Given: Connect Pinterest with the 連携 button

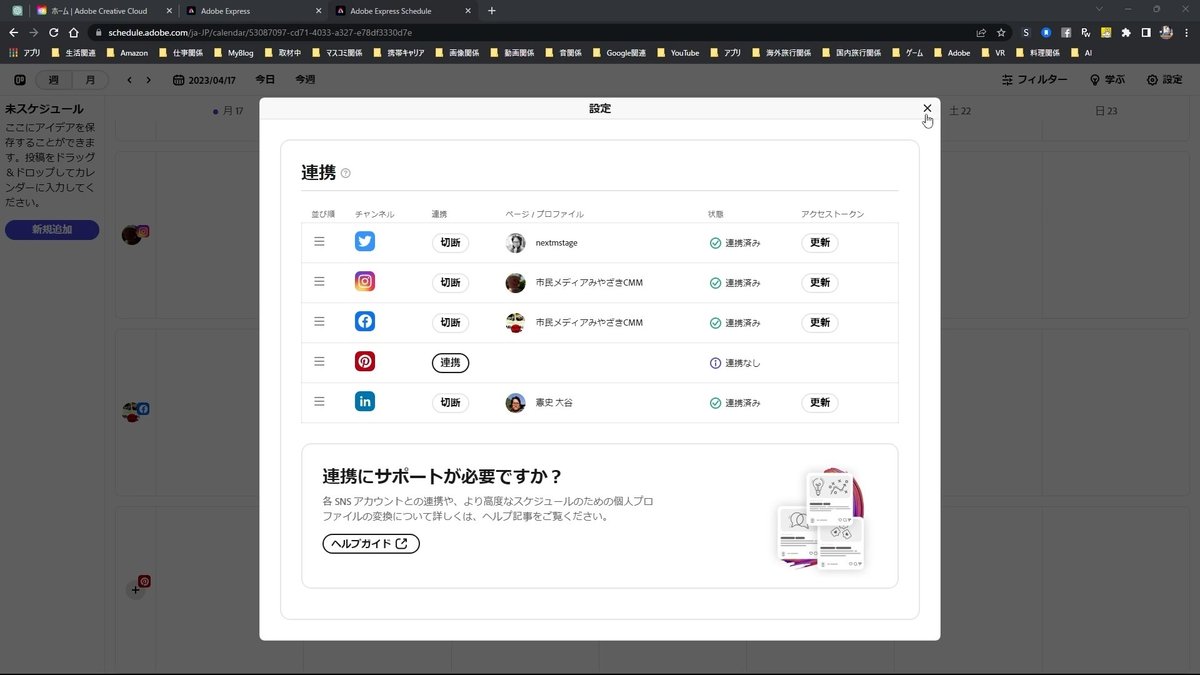Looking at the screenshot, I should click(450, 362).
